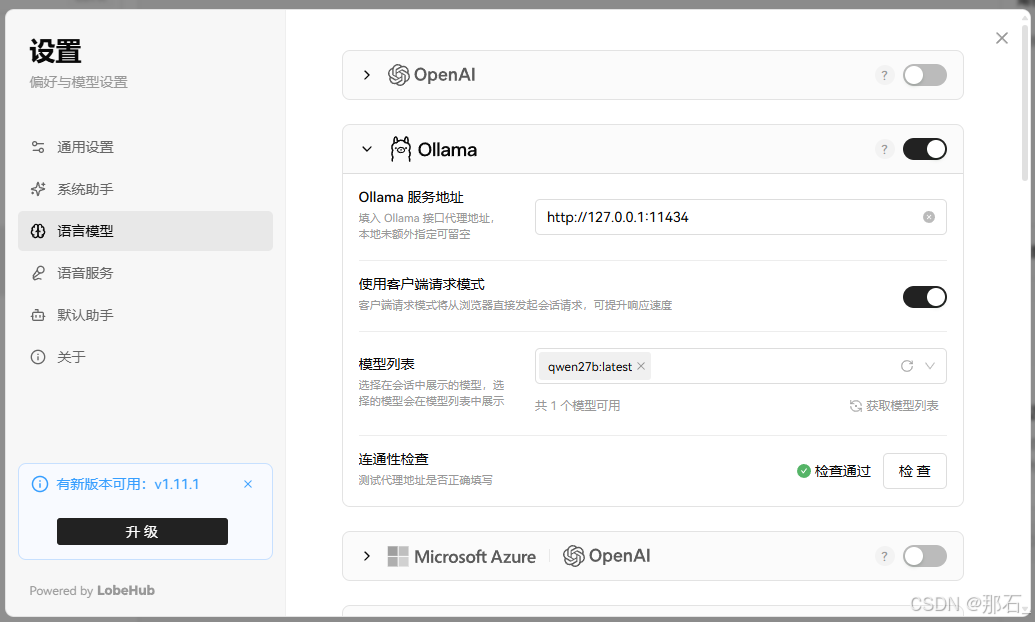Image resolution: width=1035 pixels, height=622 pixels.
Task: Click inside the model list selection box
Action: 741,366
